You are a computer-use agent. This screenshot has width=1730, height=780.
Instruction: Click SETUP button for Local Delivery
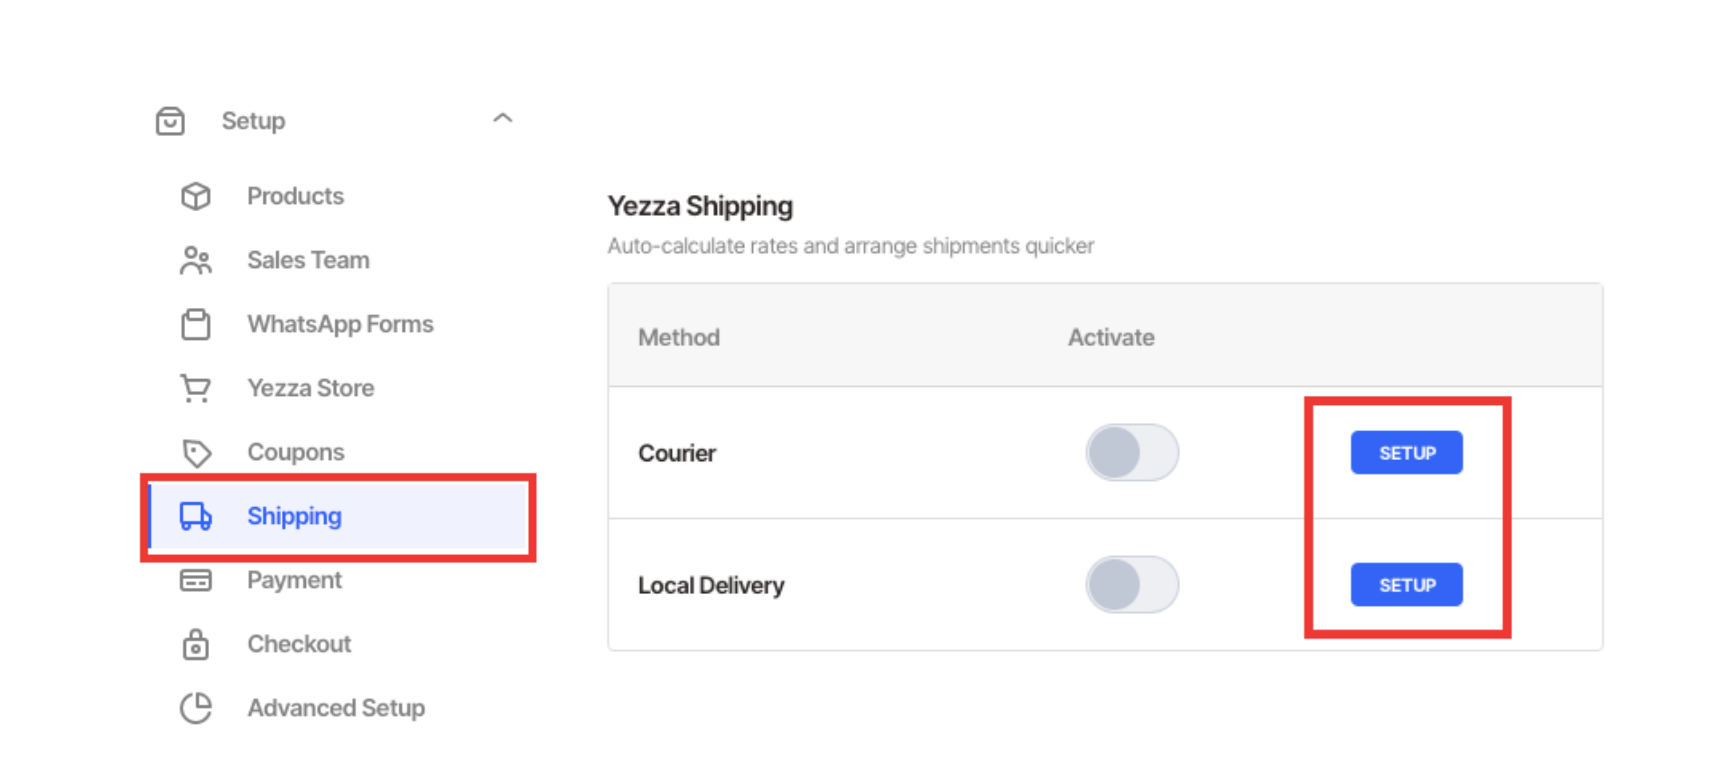tap(1407, 585)
